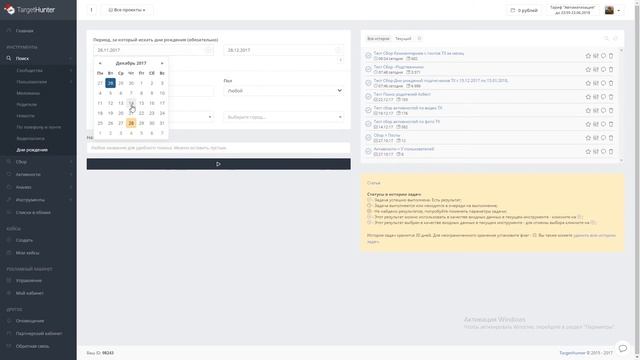
Task: Delete the 'Дни рождений подписчиков' history task
Action: point(611,83)
